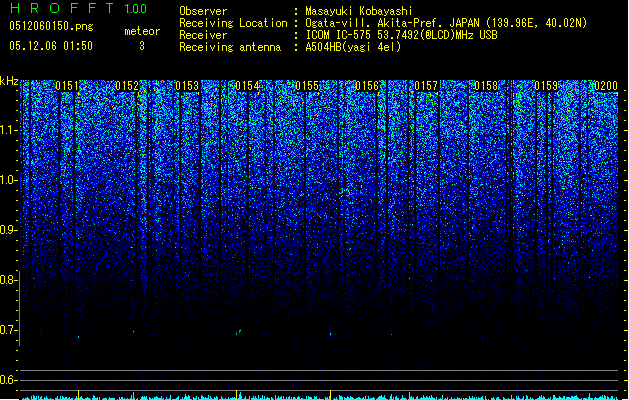Click the Ogata-vill. Akita-Pref. JAPAN location text
Image resolution: width=629 pixels, height=400 pixels.
click(x=446, y=23)
